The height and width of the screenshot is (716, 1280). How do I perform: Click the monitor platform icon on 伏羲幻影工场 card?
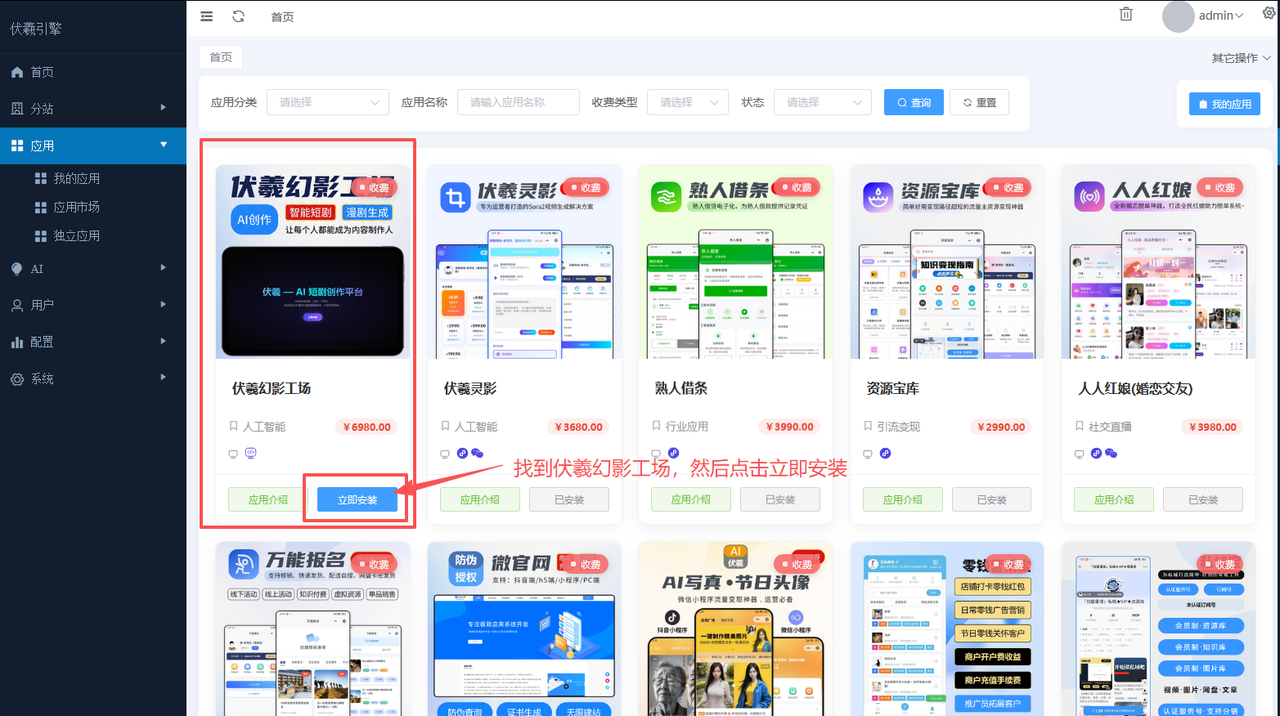[234, 453]
